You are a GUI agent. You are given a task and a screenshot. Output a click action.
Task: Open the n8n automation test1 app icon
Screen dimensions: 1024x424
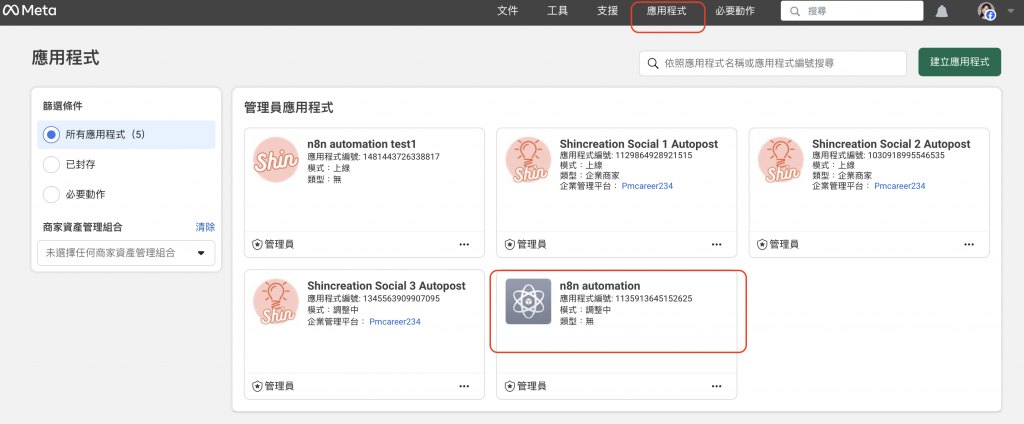pyautogui.click(x=276, y=160)
